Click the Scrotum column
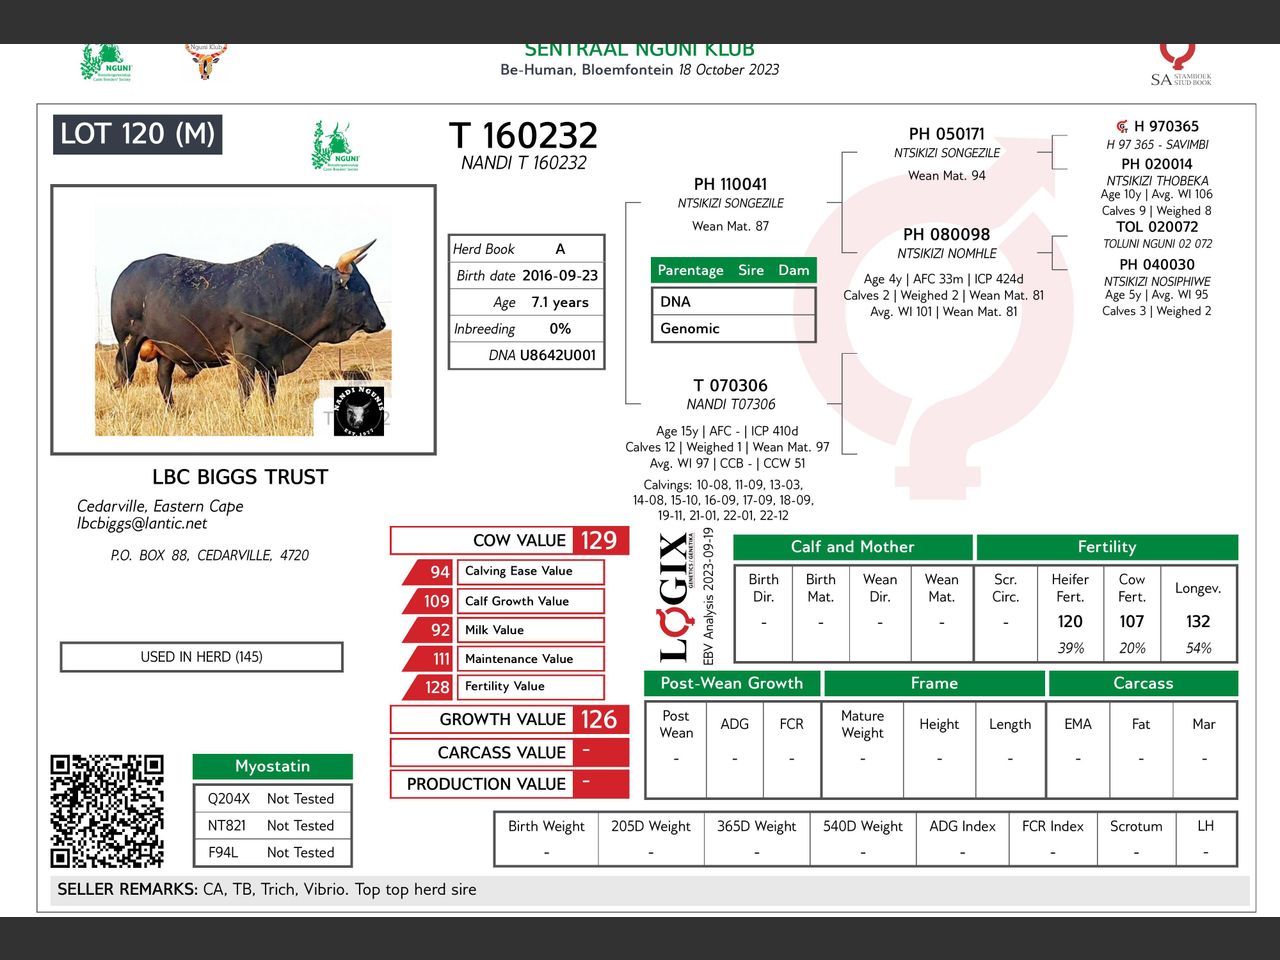 pos(1136,838)
